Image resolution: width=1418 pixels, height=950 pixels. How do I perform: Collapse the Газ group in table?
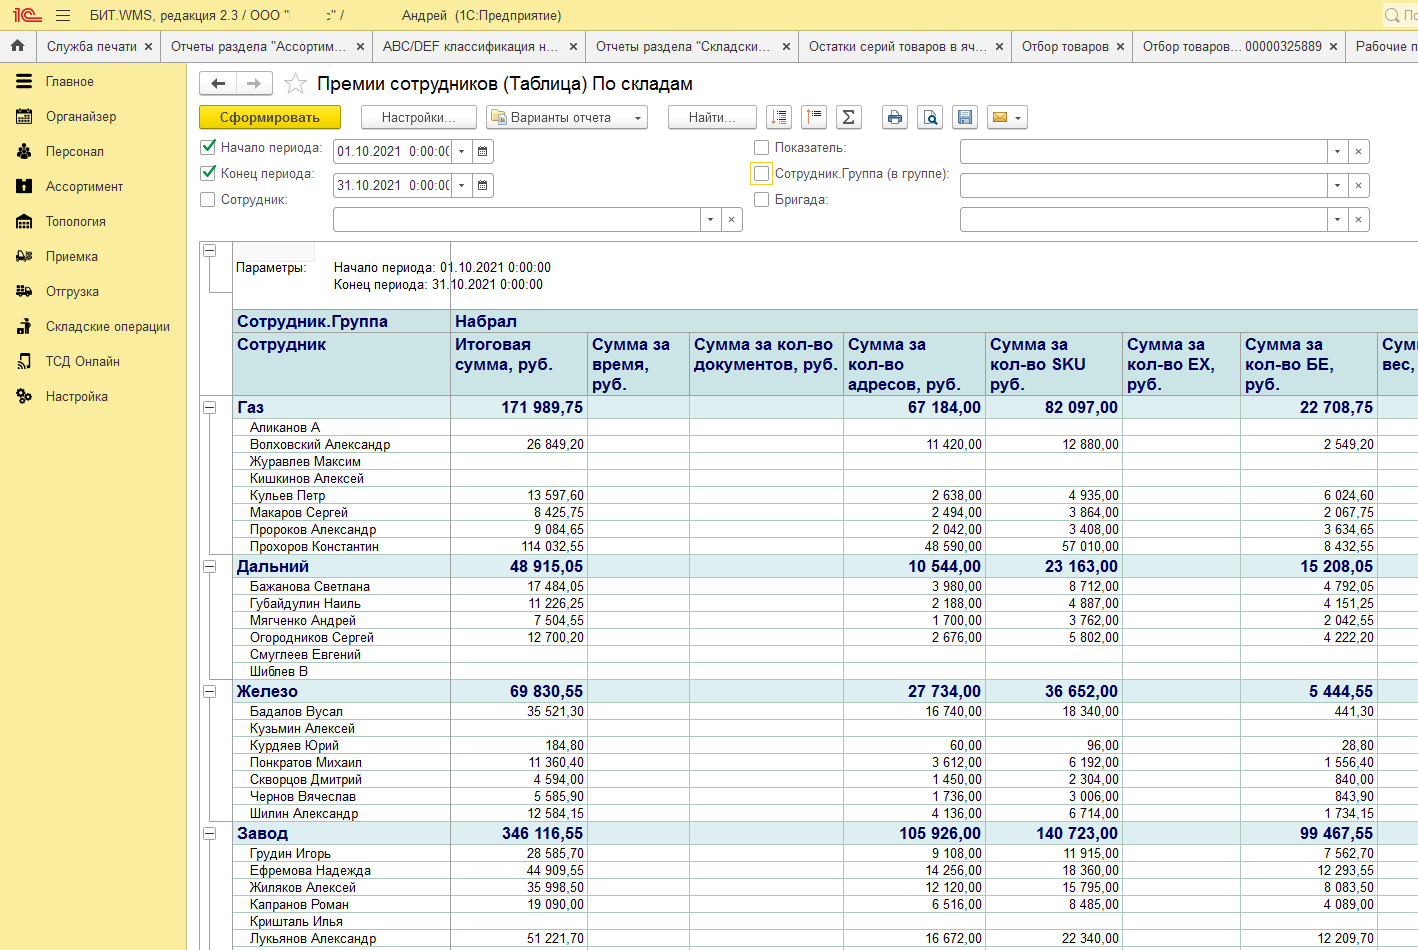click(x=210, y=407)
